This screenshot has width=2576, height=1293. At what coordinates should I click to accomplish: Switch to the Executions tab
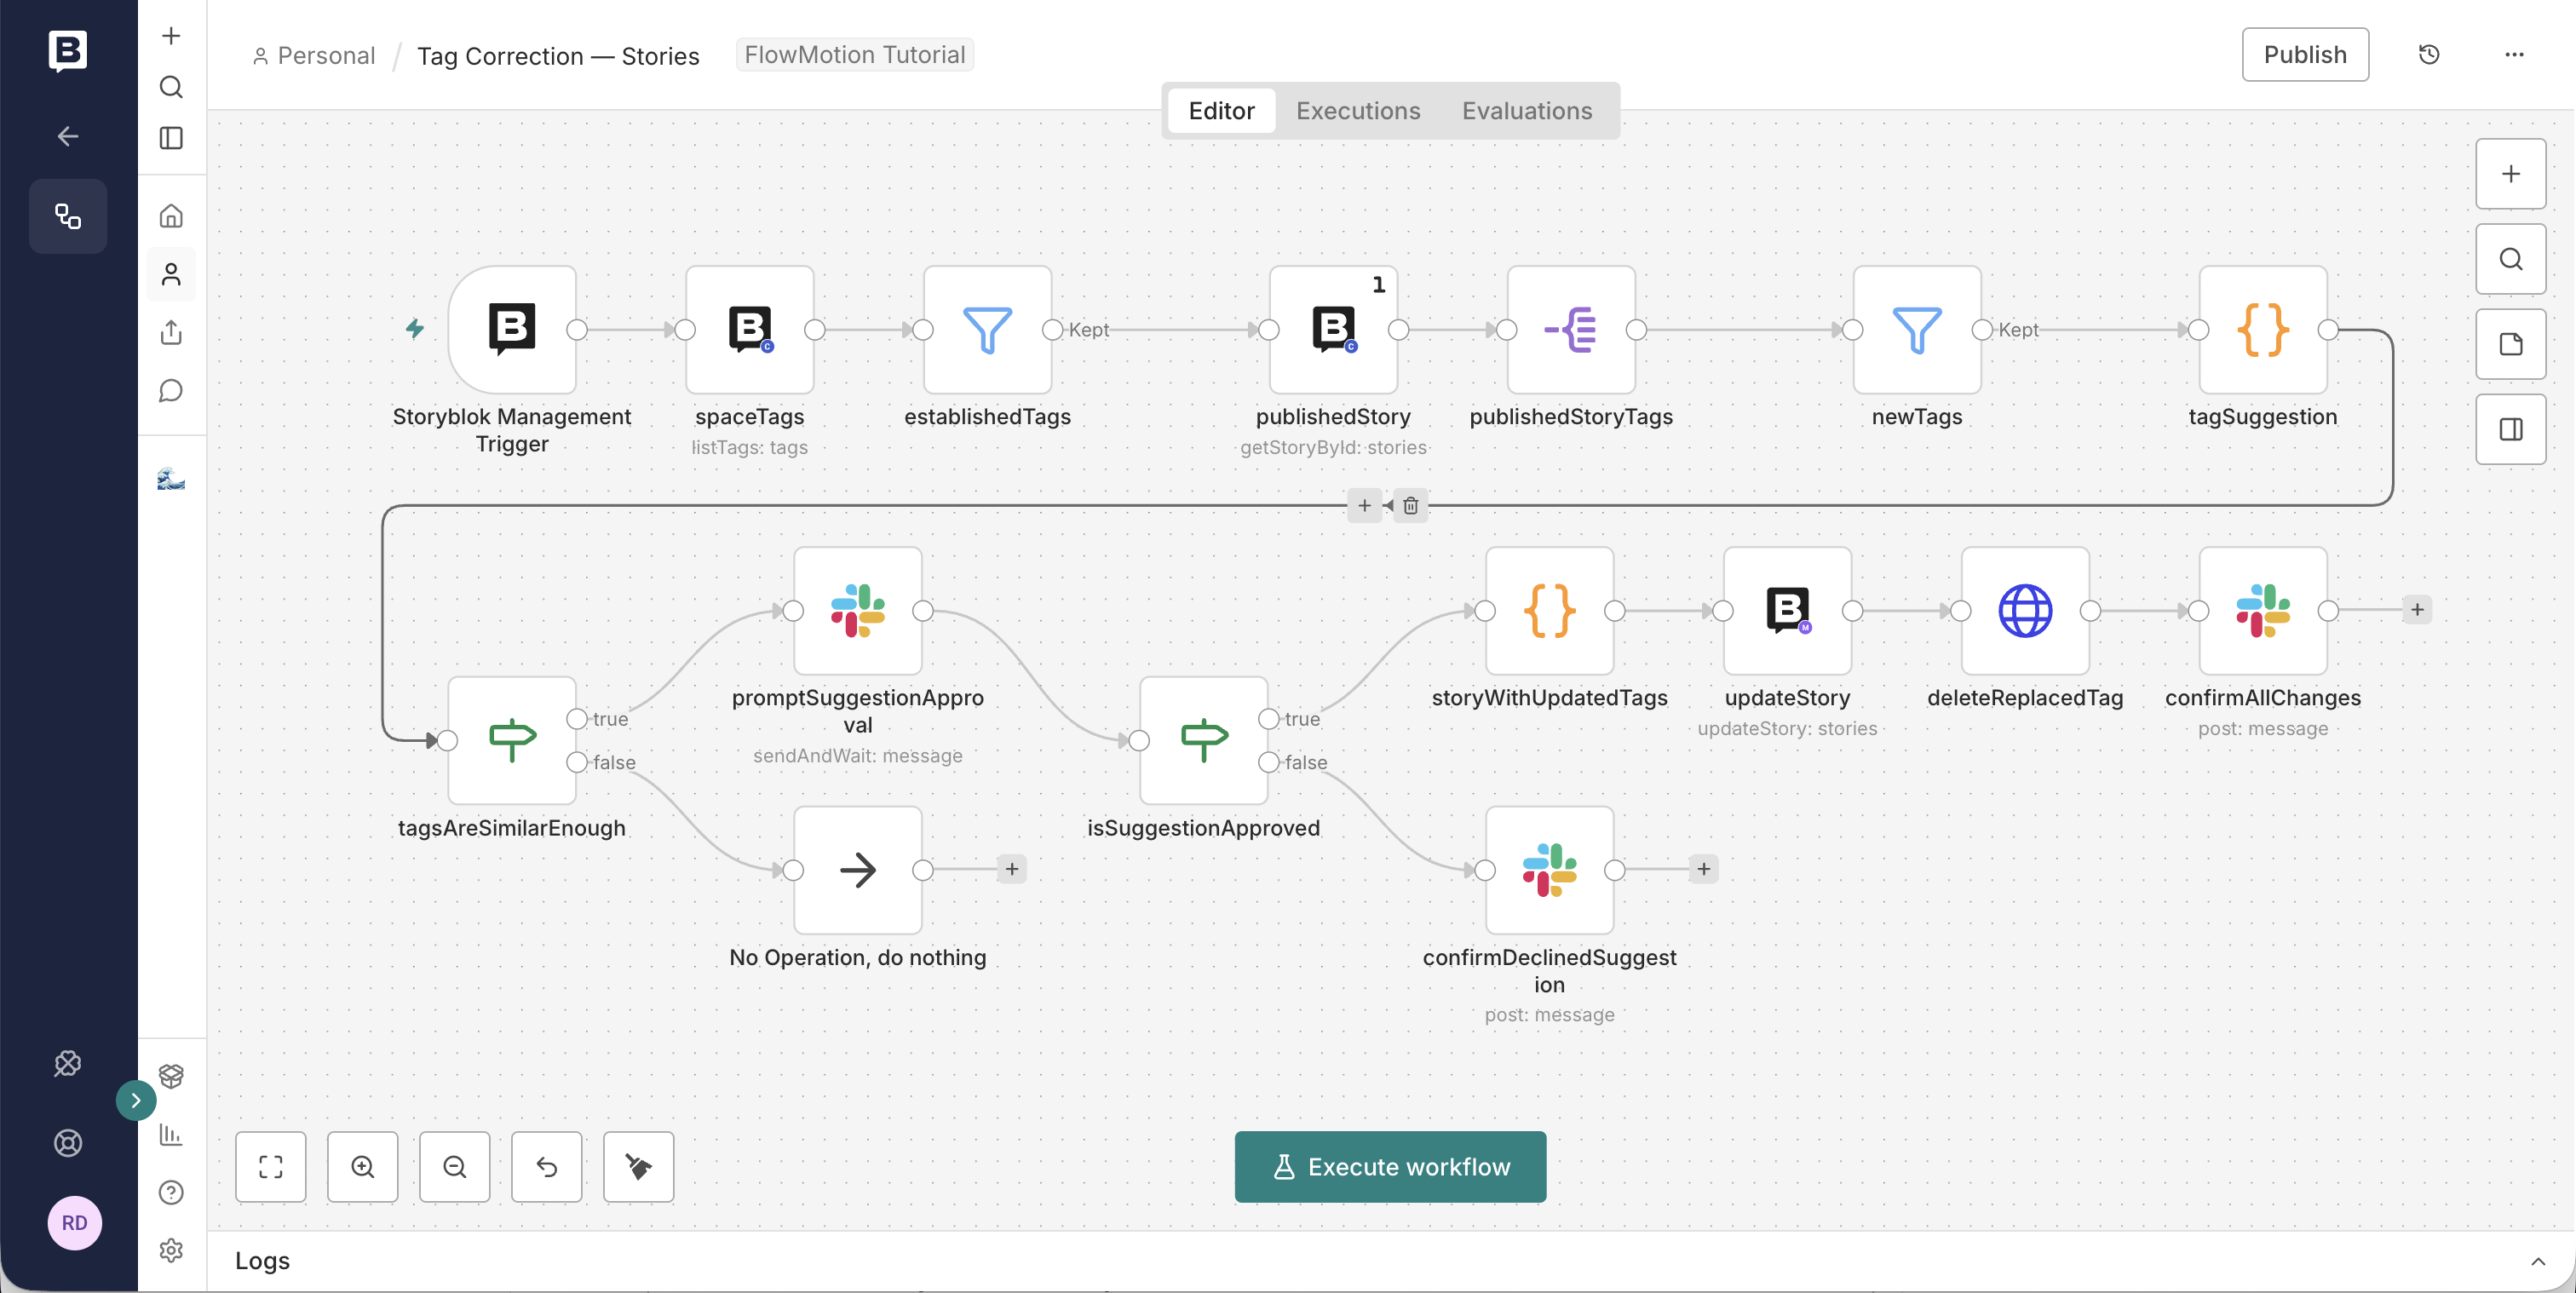coord(1358,111)
